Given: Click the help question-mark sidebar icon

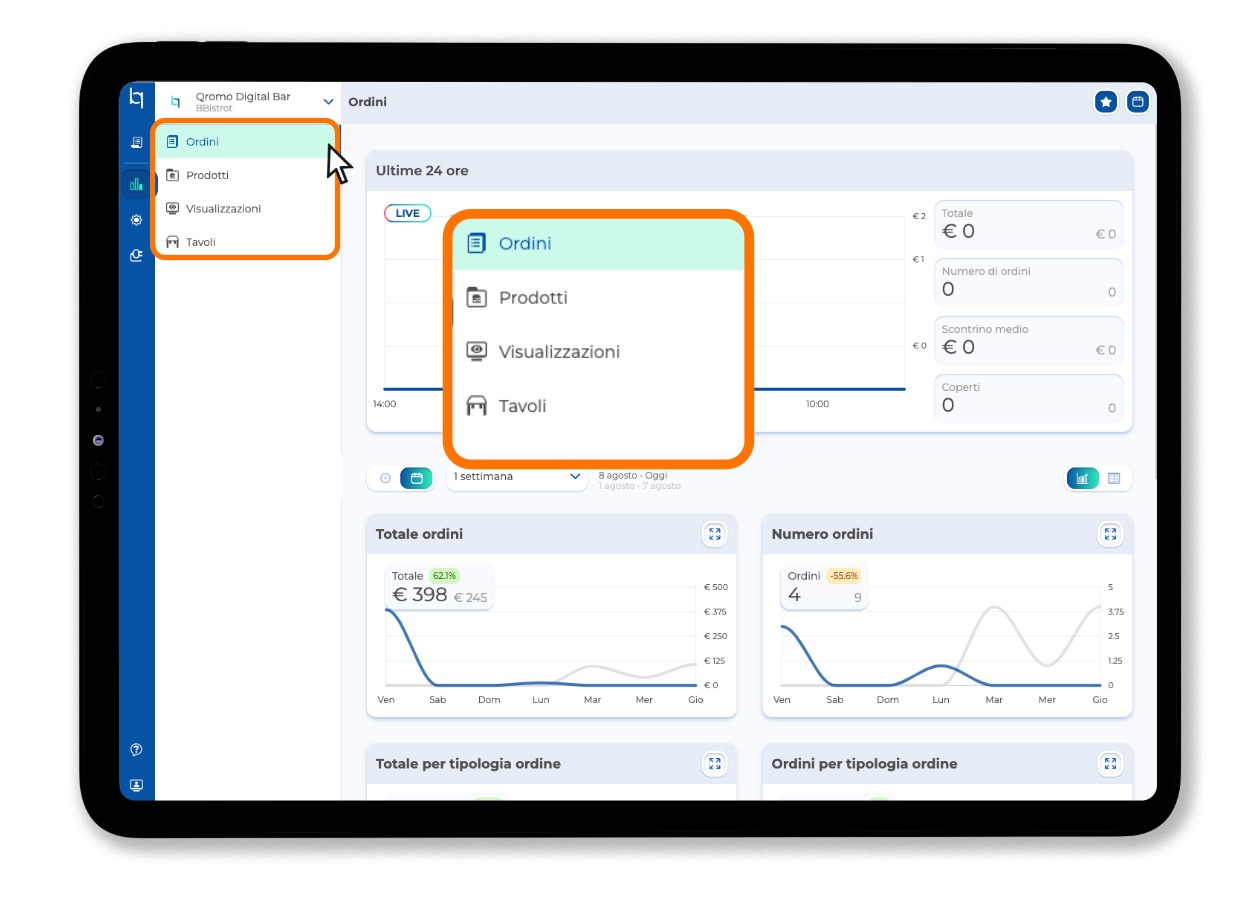Looking at the screenshot, I should point(136,750).
